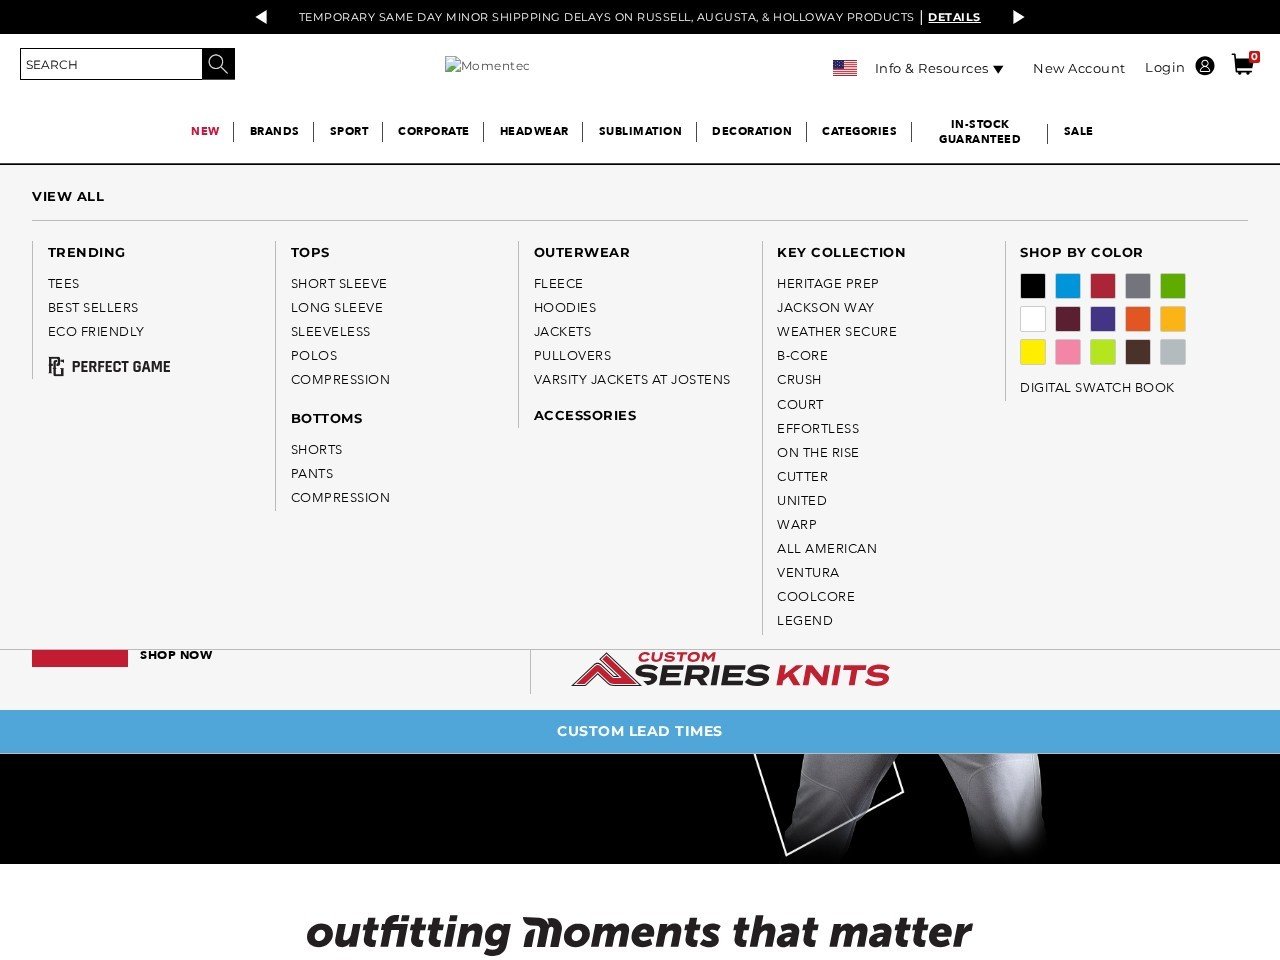Viewport: 1280px width, 960px height.
Task: Click the Momentec logo
Action: (487, 65)
